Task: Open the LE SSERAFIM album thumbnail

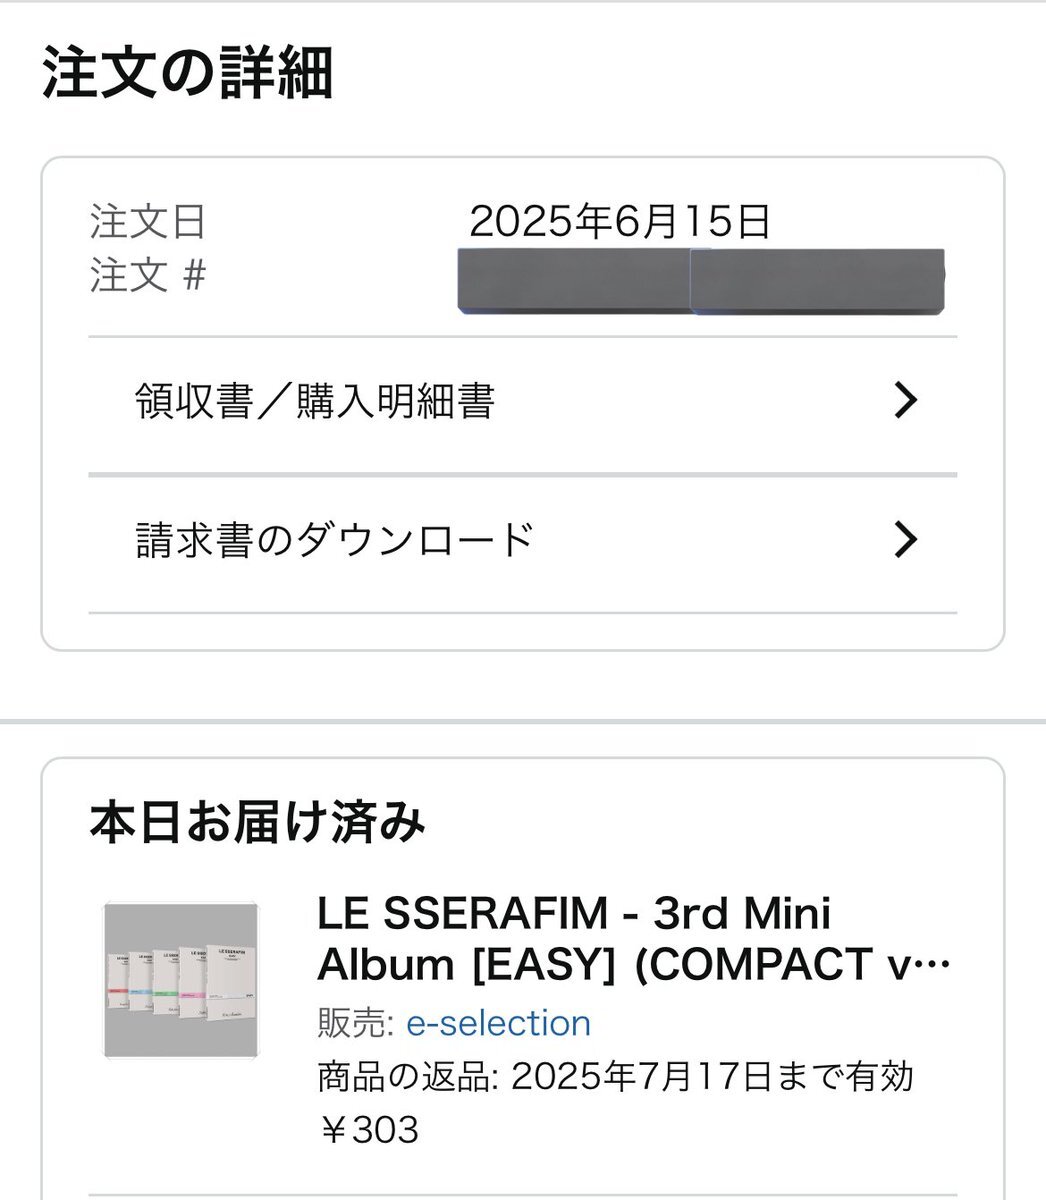Action: (181, 980)
